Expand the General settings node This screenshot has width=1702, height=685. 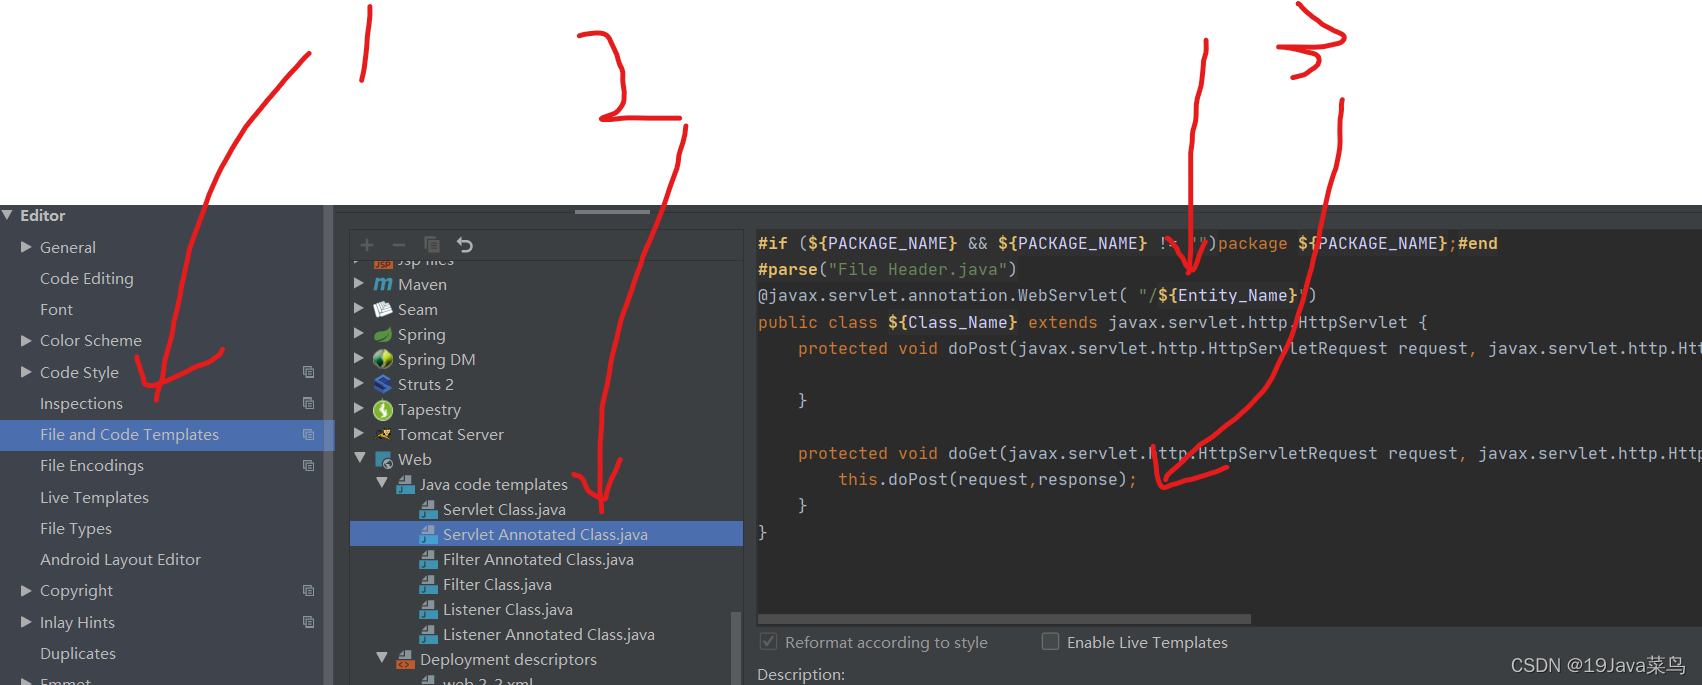click(27, 247)
